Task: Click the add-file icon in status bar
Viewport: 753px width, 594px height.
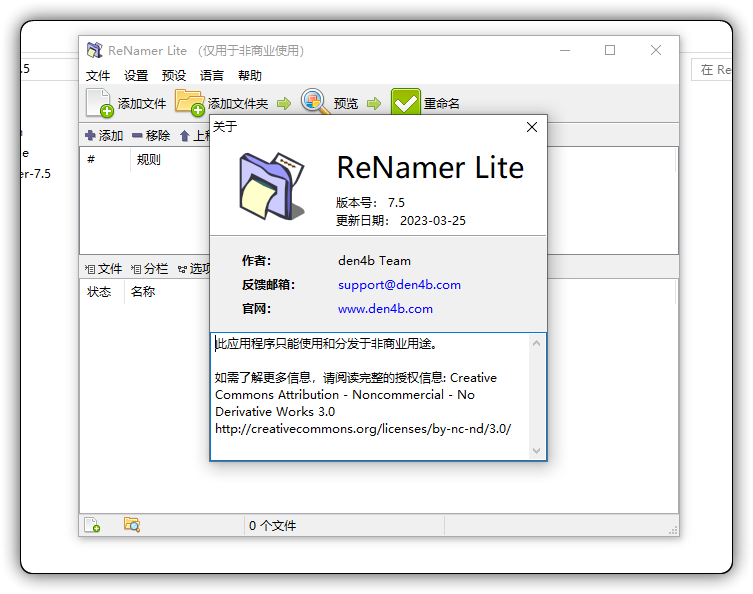Action: [92, 525]
